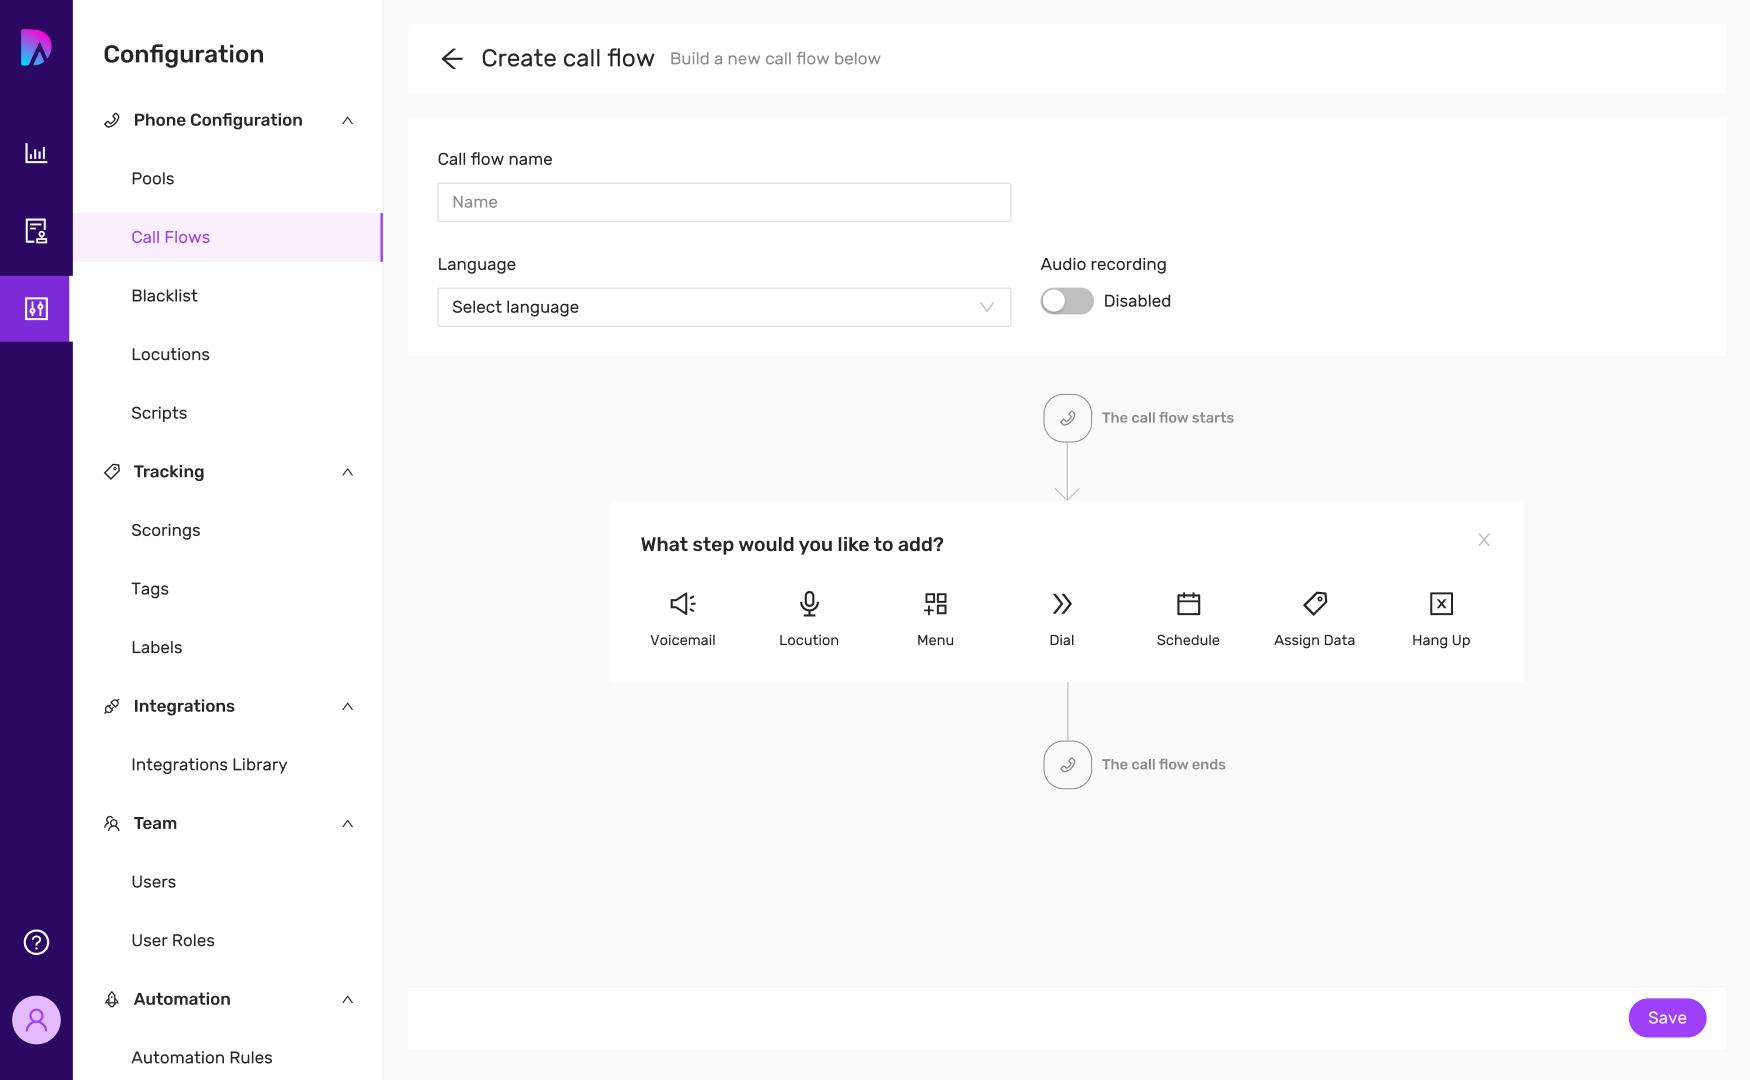Add a Locution step

tap(809, 615)
